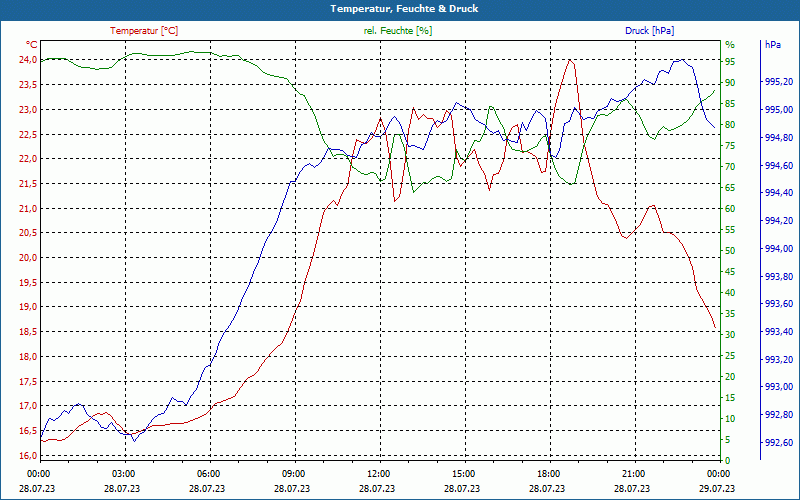Viewport: 800px width, 500px height.
Task: Click green '65' on the humidity axis
Action: [x=730, y=188]
